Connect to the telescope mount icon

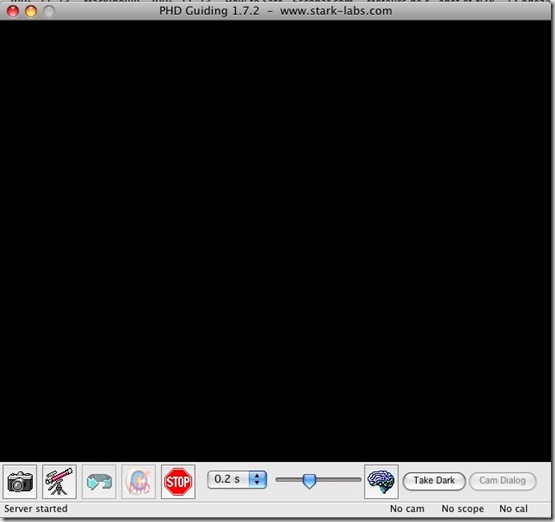pyautogui.click(x=59, y=481)
